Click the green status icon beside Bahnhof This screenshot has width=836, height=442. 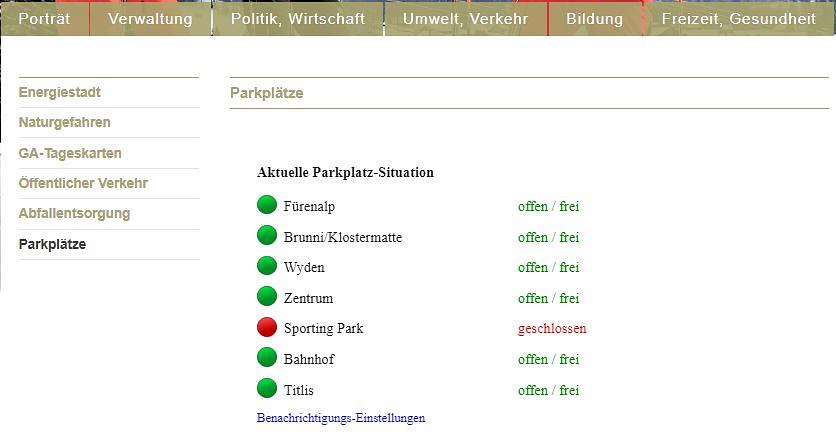(x=267, y=358)
